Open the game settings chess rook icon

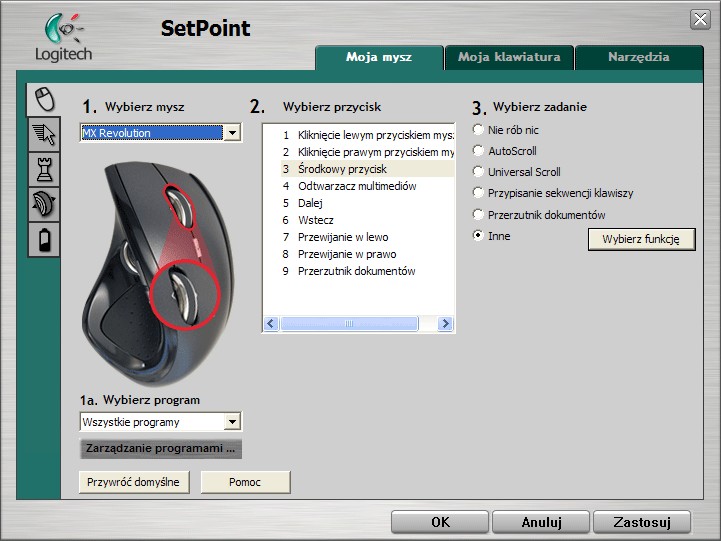coord(44,168)
